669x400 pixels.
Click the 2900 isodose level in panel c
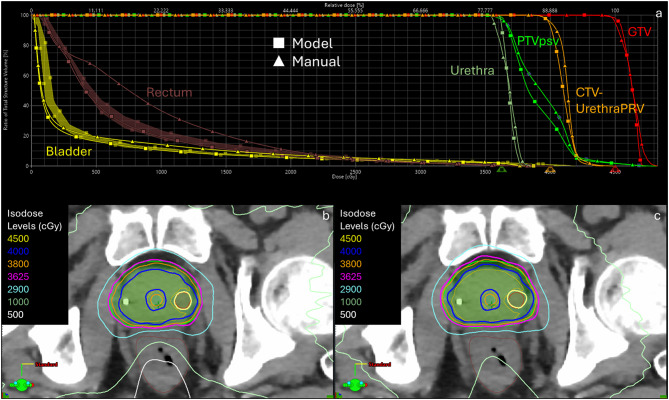(x=351, y=289)
